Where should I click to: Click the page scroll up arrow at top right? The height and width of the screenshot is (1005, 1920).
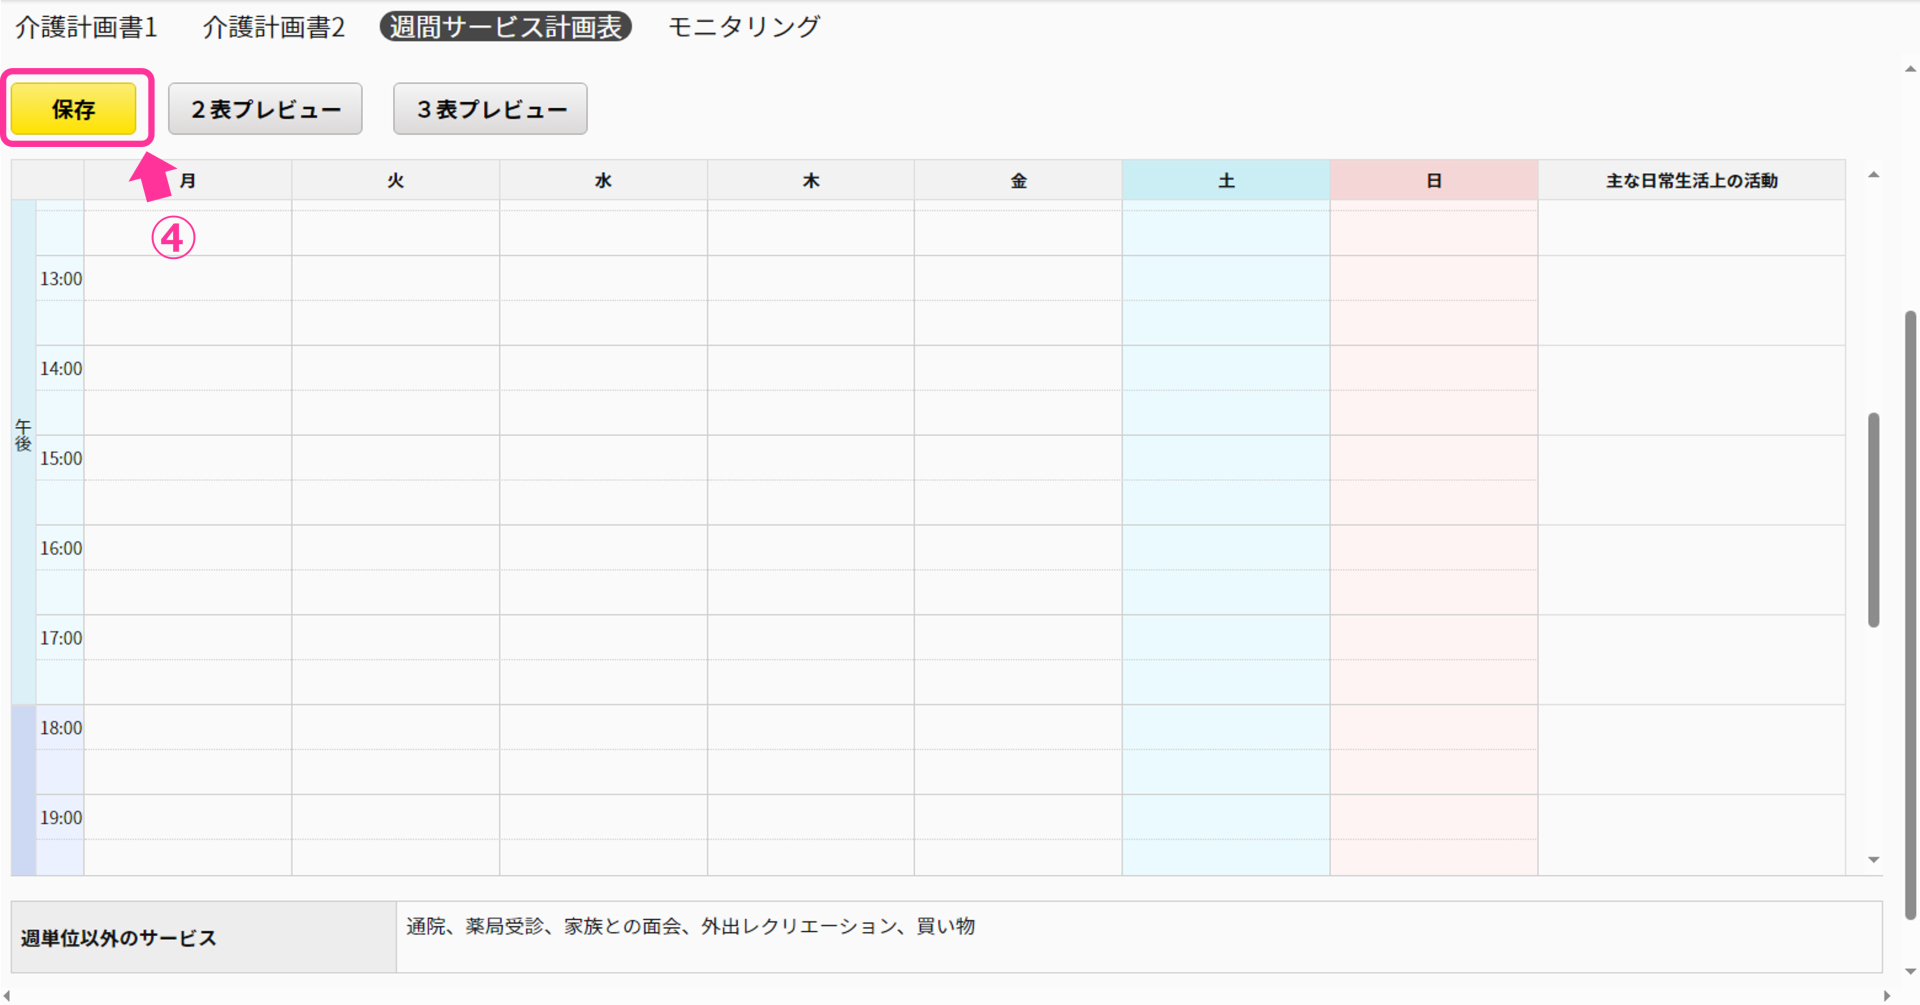click(1910, 69)
